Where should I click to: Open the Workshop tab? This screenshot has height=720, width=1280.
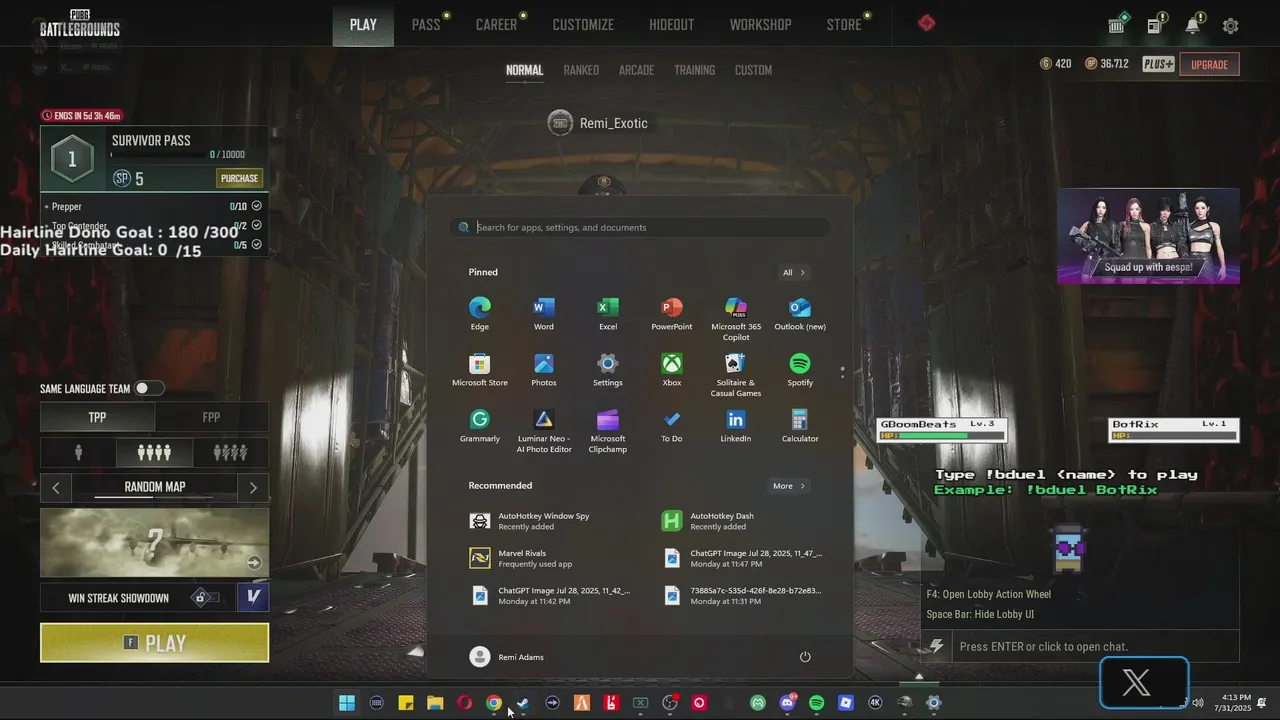point(760,25)
